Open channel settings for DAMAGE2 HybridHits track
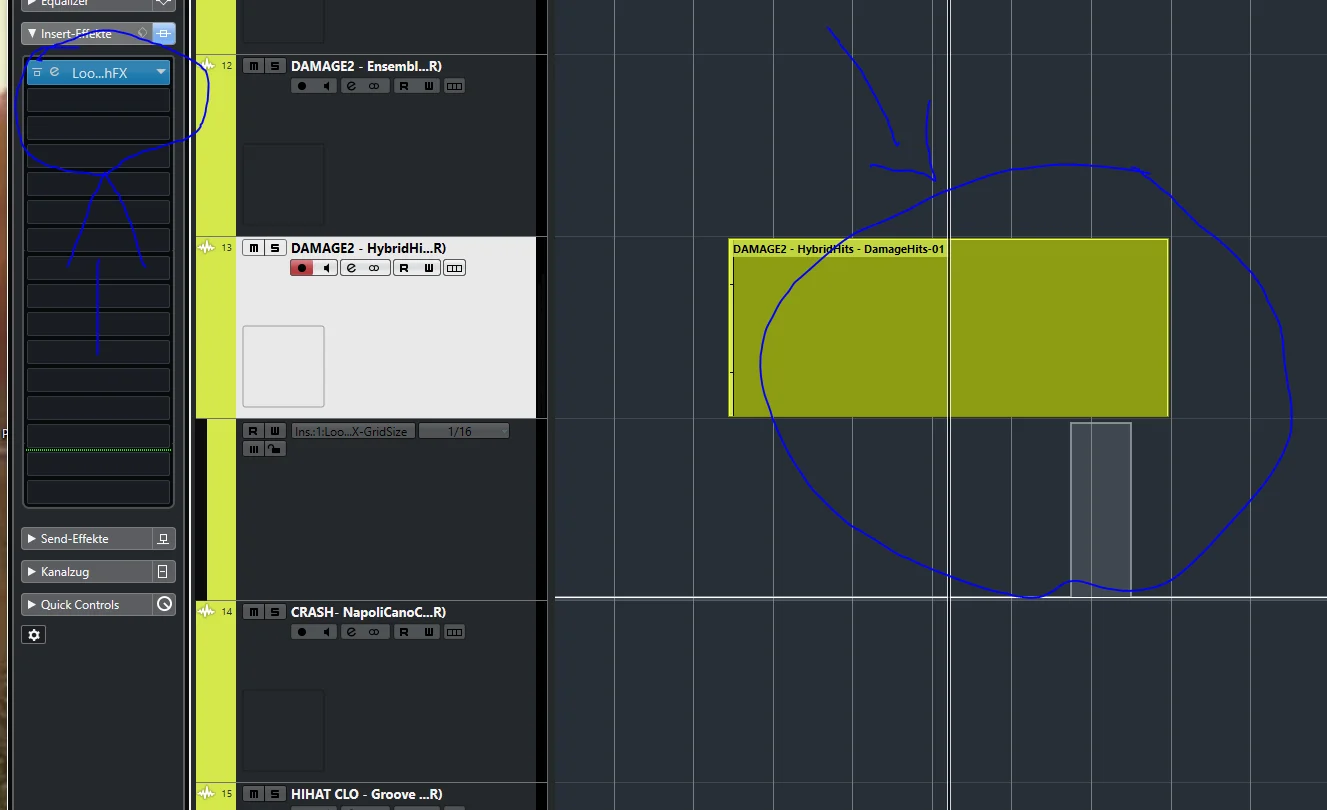 351,268
